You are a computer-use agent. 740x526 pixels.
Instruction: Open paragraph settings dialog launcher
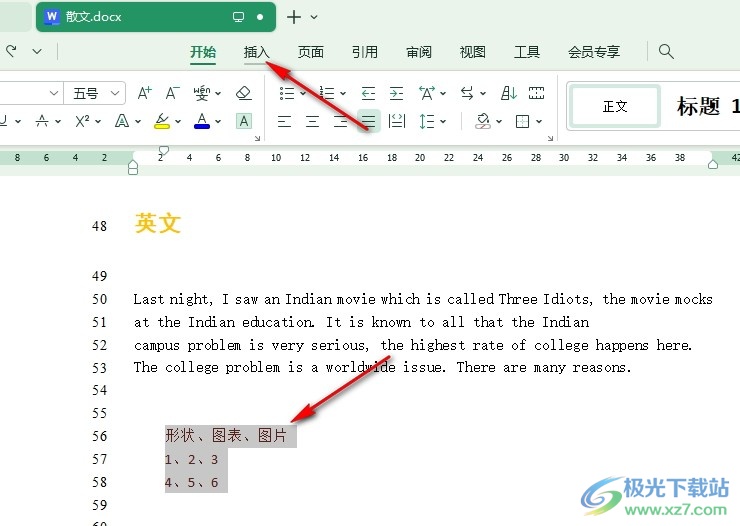550,138
